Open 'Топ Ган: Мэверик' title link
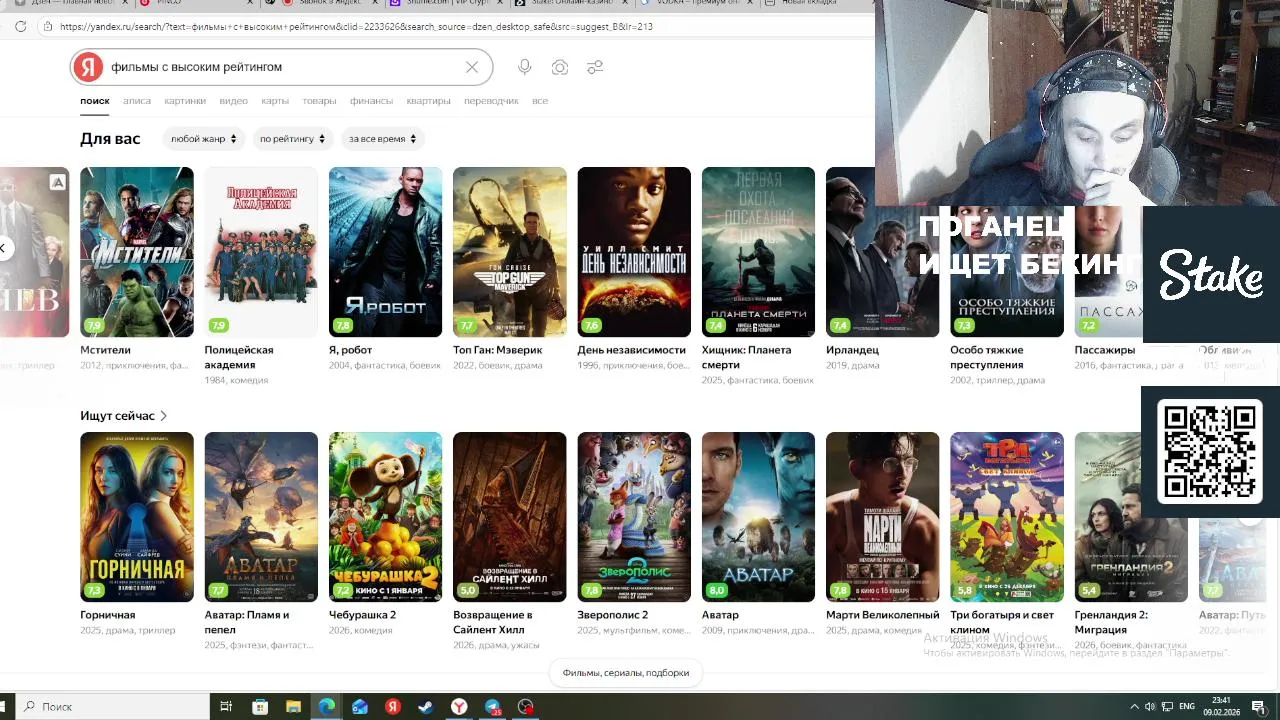 [x=497, y=350]
